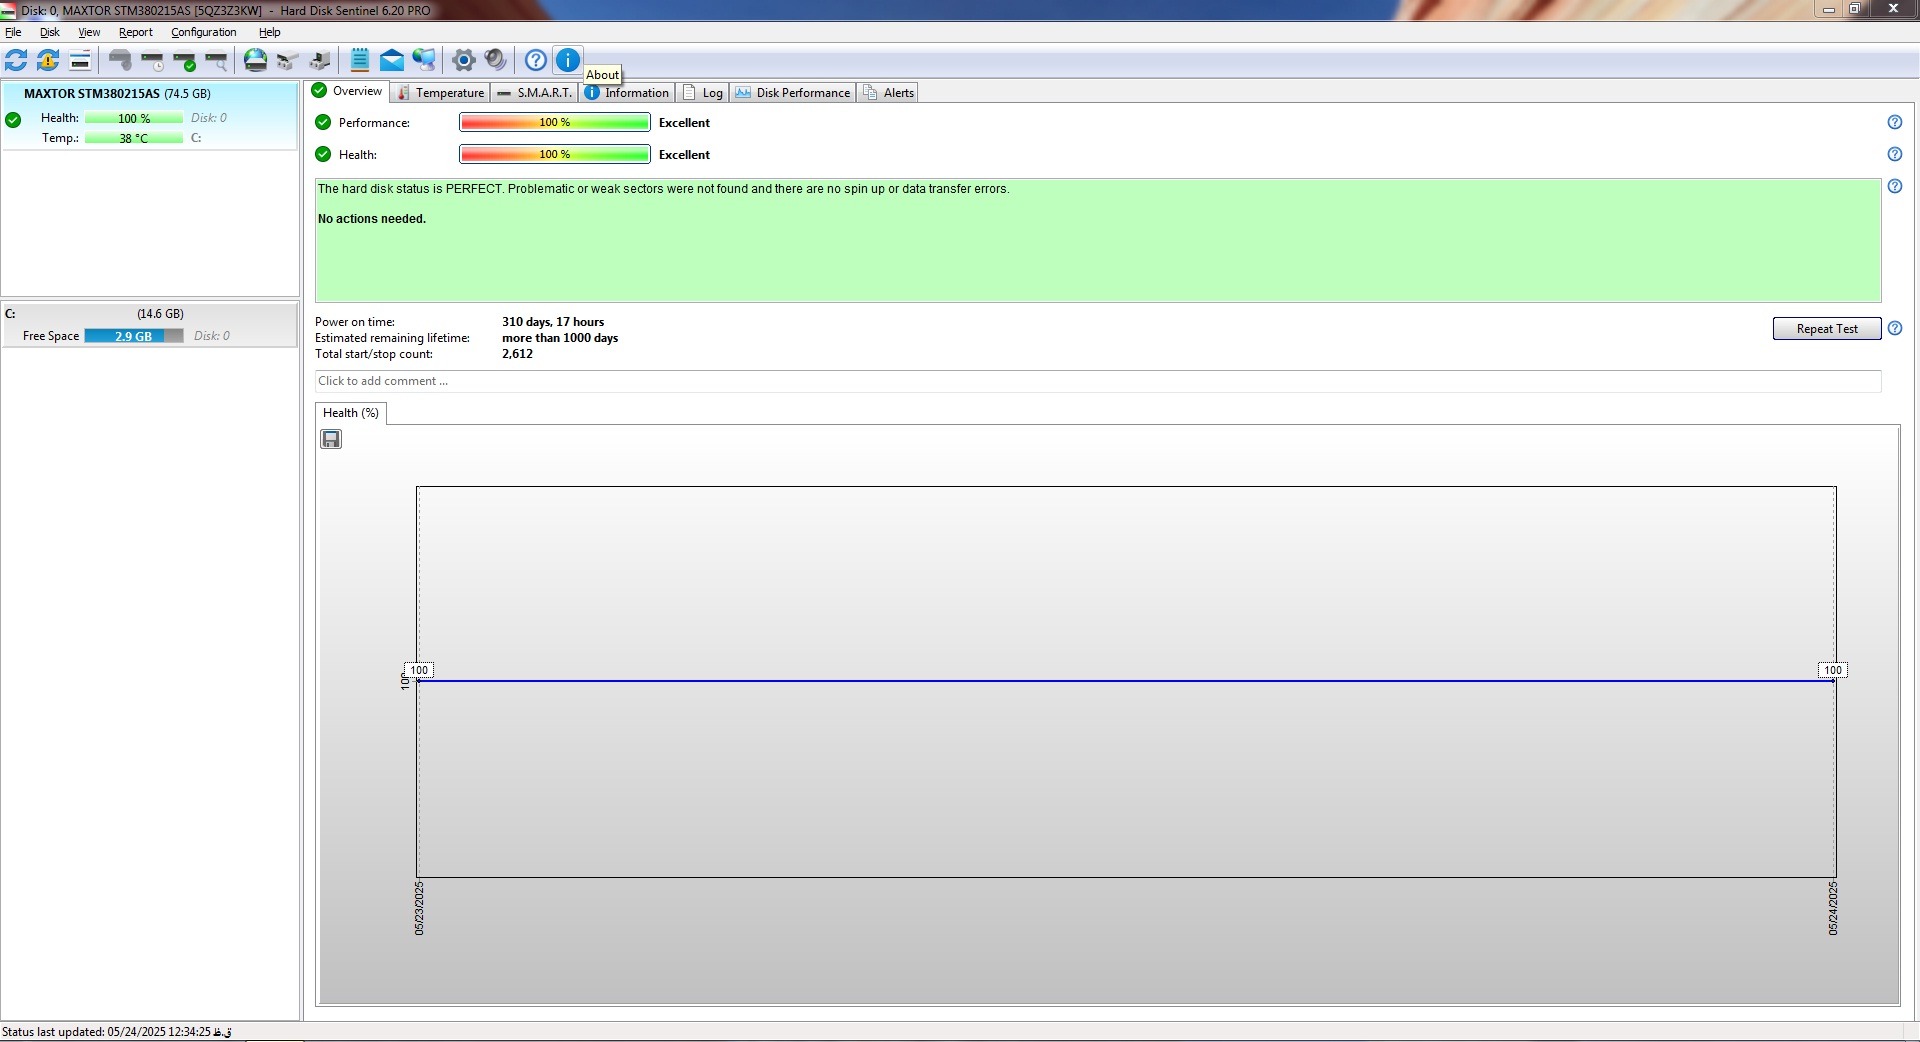Click the refresh-with-warning toolbar icon
1920x1042 pixels.
point(48,60)
